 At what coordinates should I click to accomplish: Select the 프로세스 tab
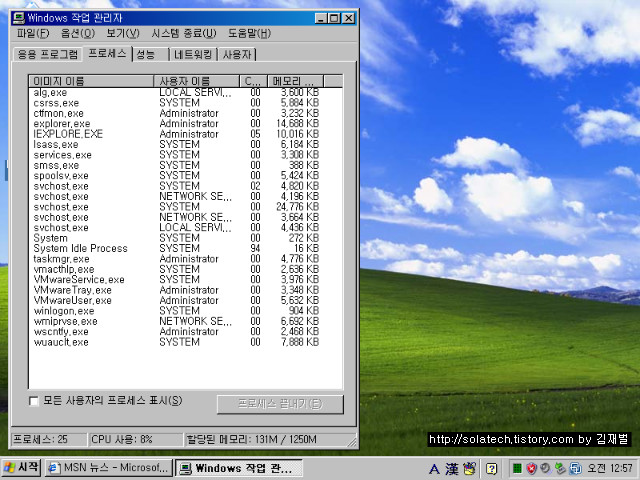[x=107, y=53]
